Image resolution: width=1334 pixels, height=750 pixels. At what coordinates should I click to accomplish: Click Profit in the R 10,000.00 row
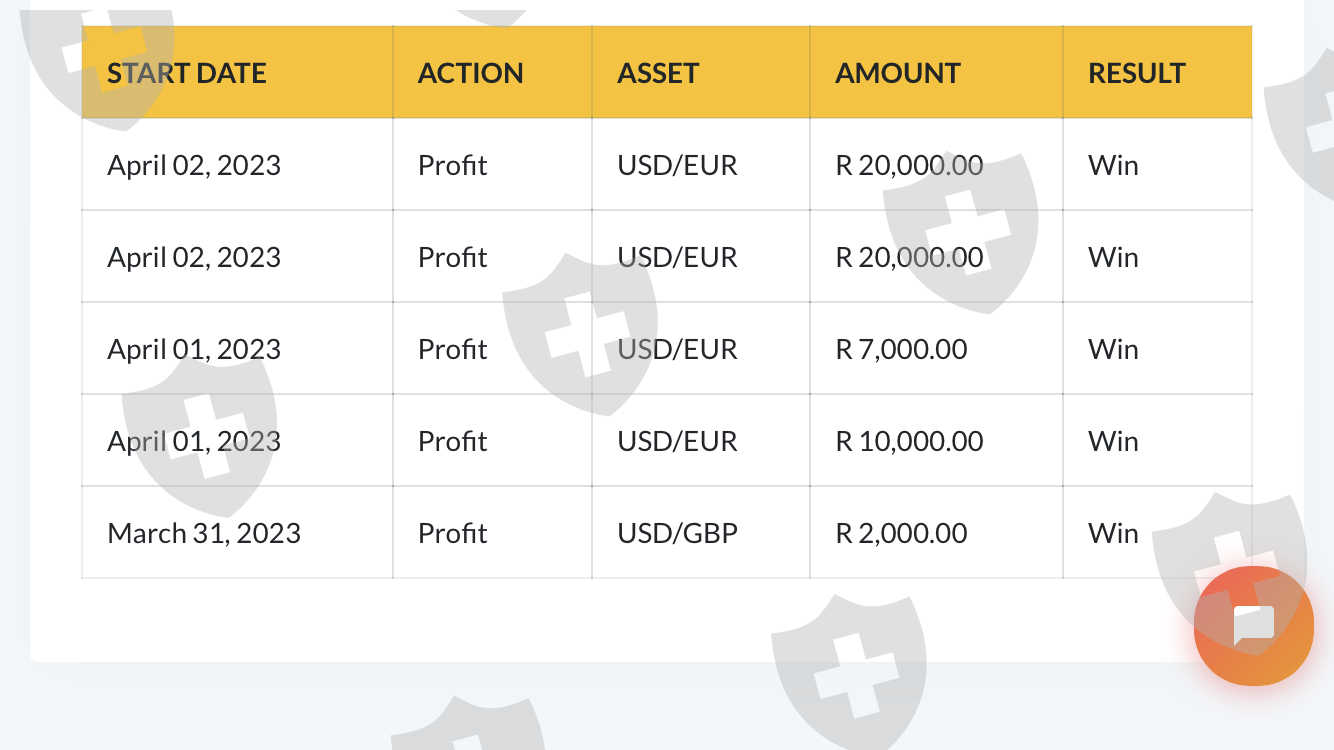coord(453,441)
